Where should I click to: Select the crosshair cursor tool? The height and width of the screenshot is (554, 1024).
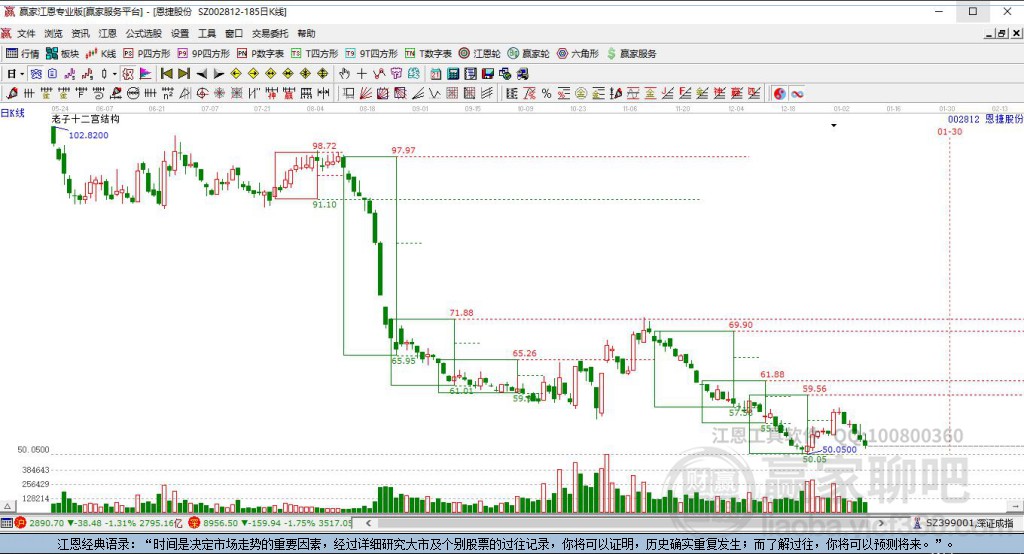361,74
